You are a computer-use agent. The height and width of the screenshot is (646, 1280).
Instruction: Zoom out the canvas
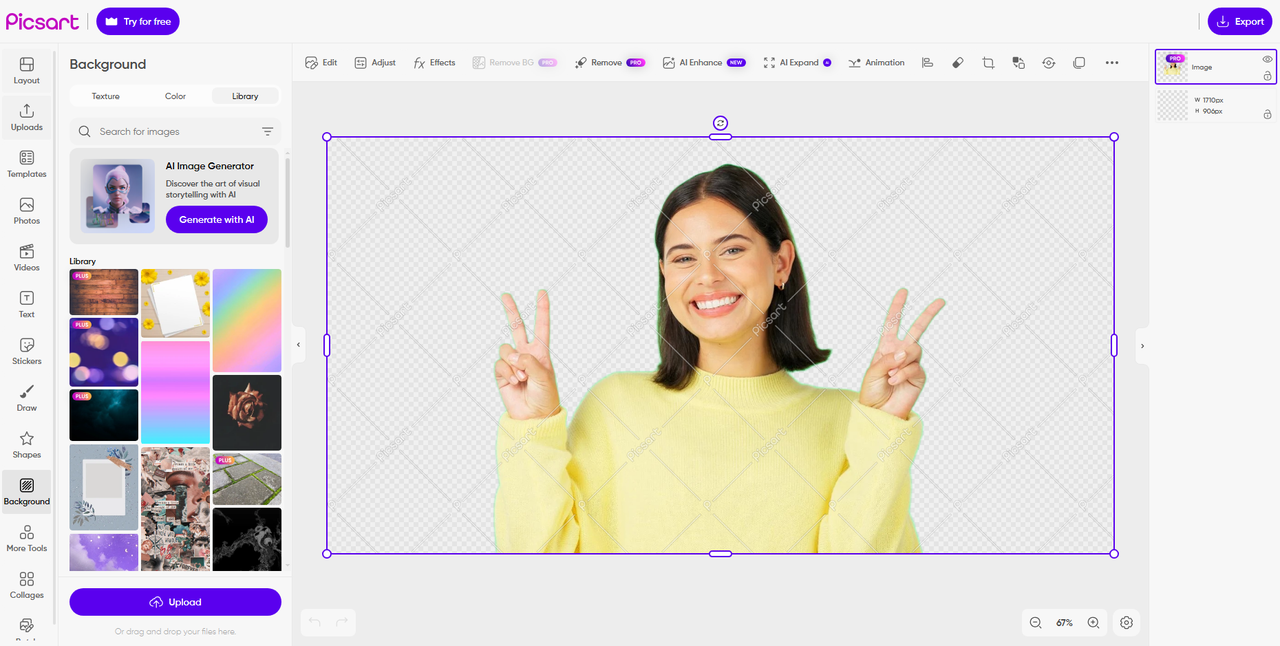[1036, 622]
